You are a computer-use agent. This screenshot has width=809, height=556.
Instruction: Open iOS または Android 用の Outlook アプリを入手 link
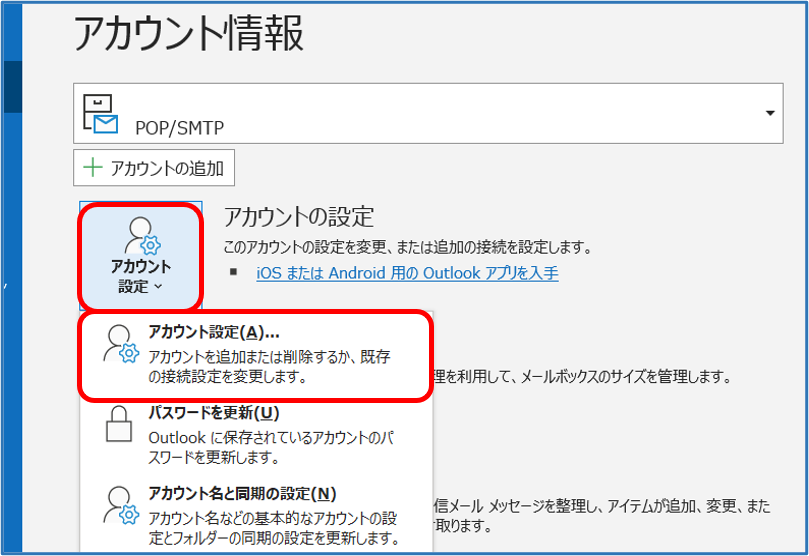[407, 272]
